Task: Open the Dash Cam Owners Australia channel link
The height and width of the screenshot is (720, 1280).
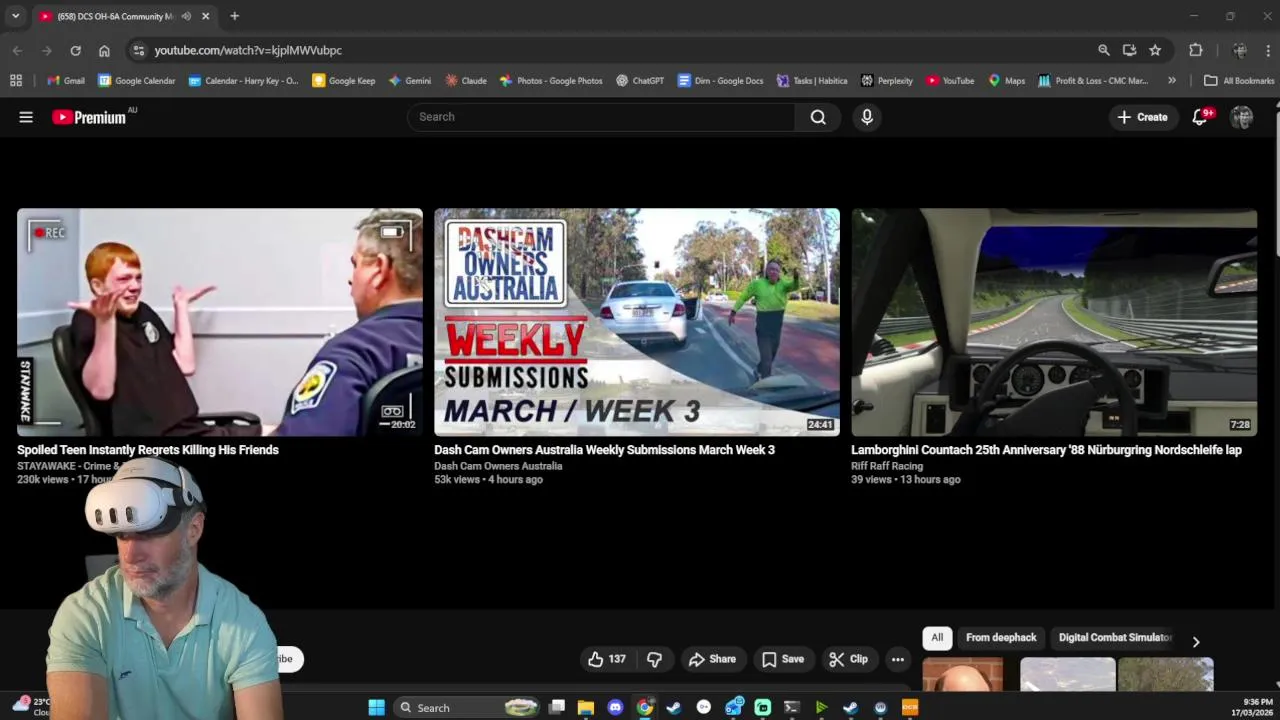Action: 498,466
